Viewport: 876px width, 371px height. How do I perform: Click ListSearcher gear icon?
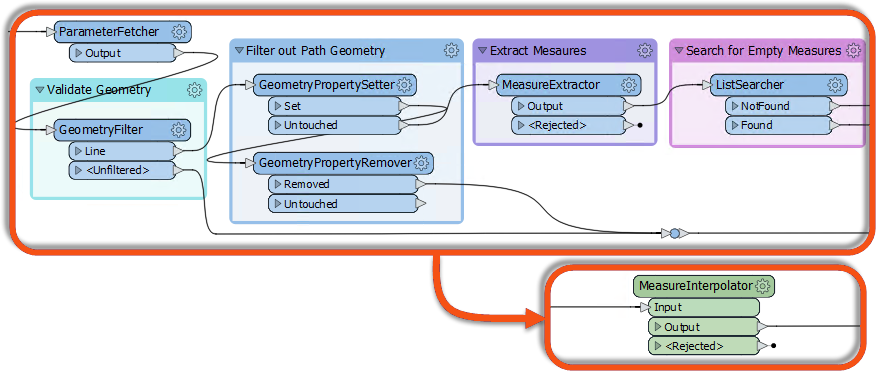pyautogui.click(x=835, y=85)
